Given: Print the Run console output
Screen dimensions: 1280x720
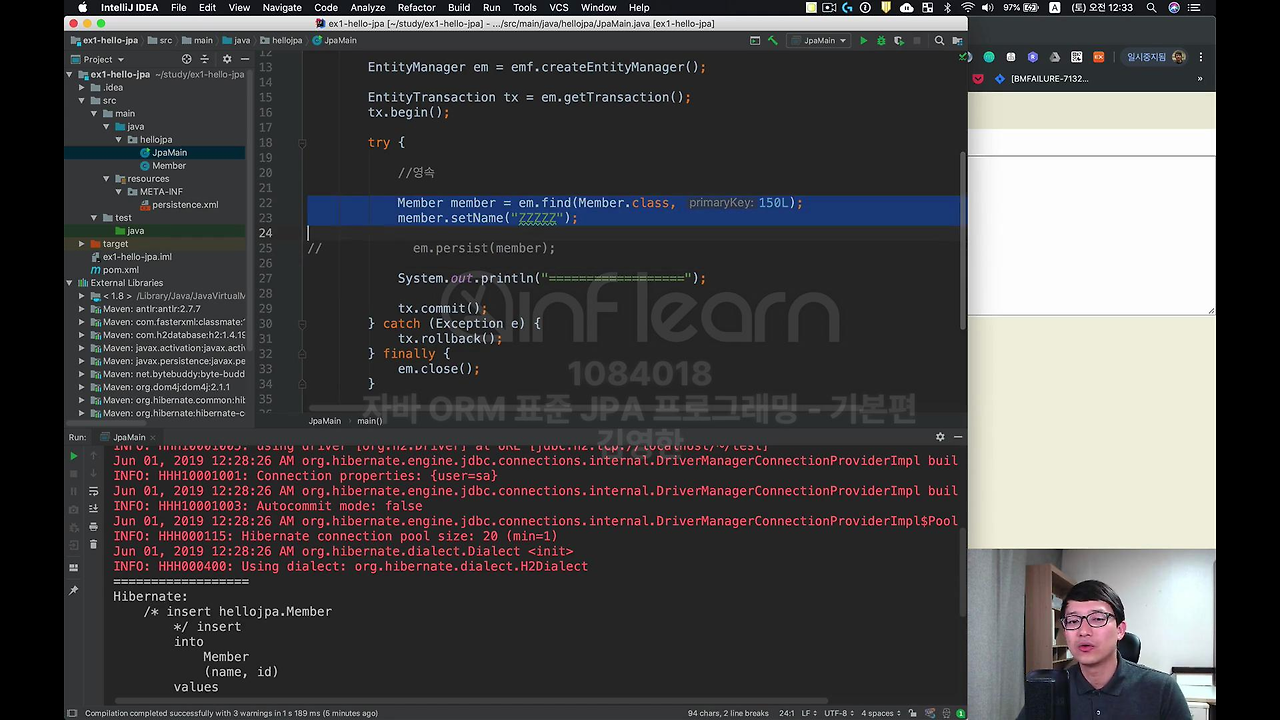Looking at the screenshot, I should (93, 527).
